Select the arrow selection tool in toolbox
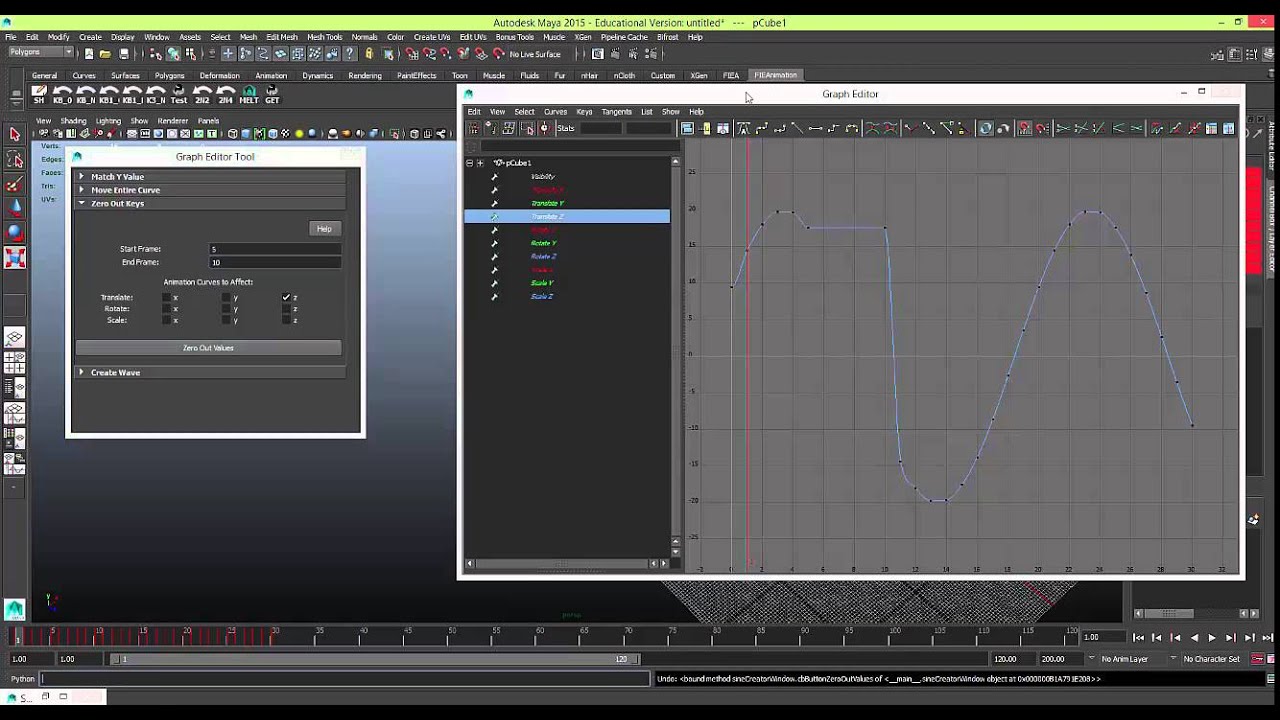 [14, 134]
